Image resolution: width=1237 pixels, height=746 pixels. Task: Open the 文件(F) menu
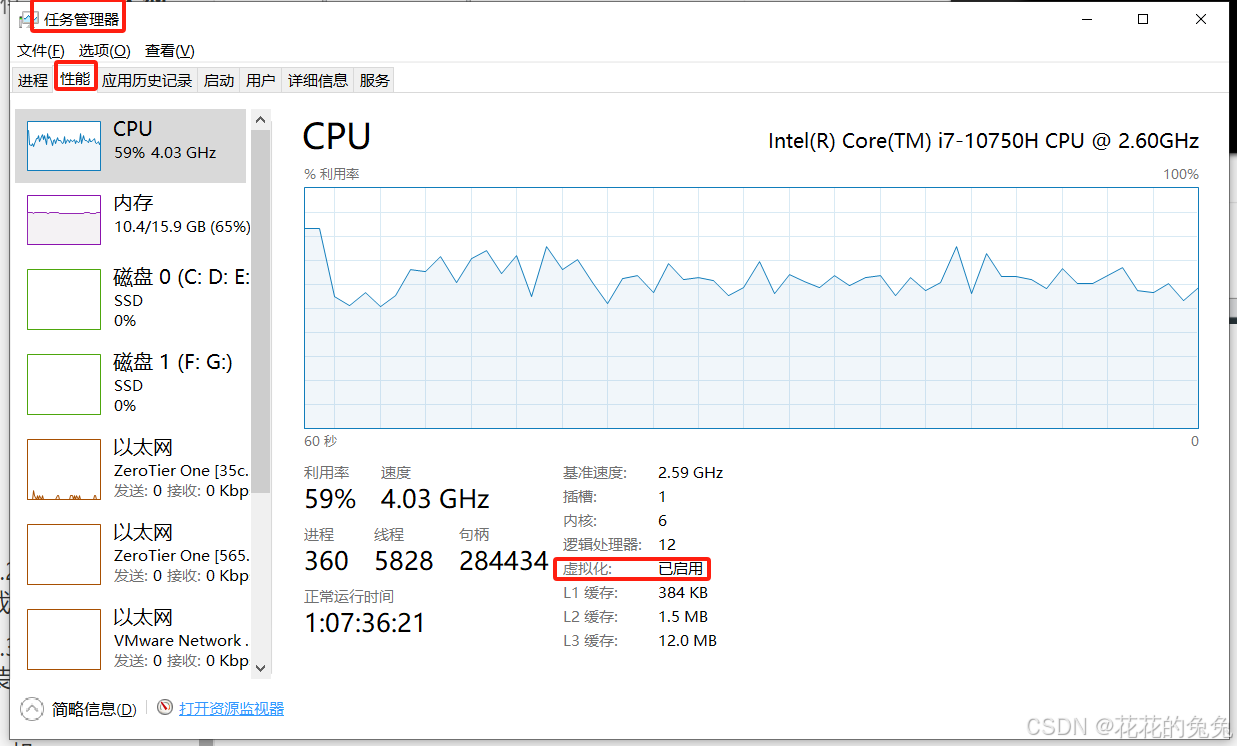(x=40, y=51)
